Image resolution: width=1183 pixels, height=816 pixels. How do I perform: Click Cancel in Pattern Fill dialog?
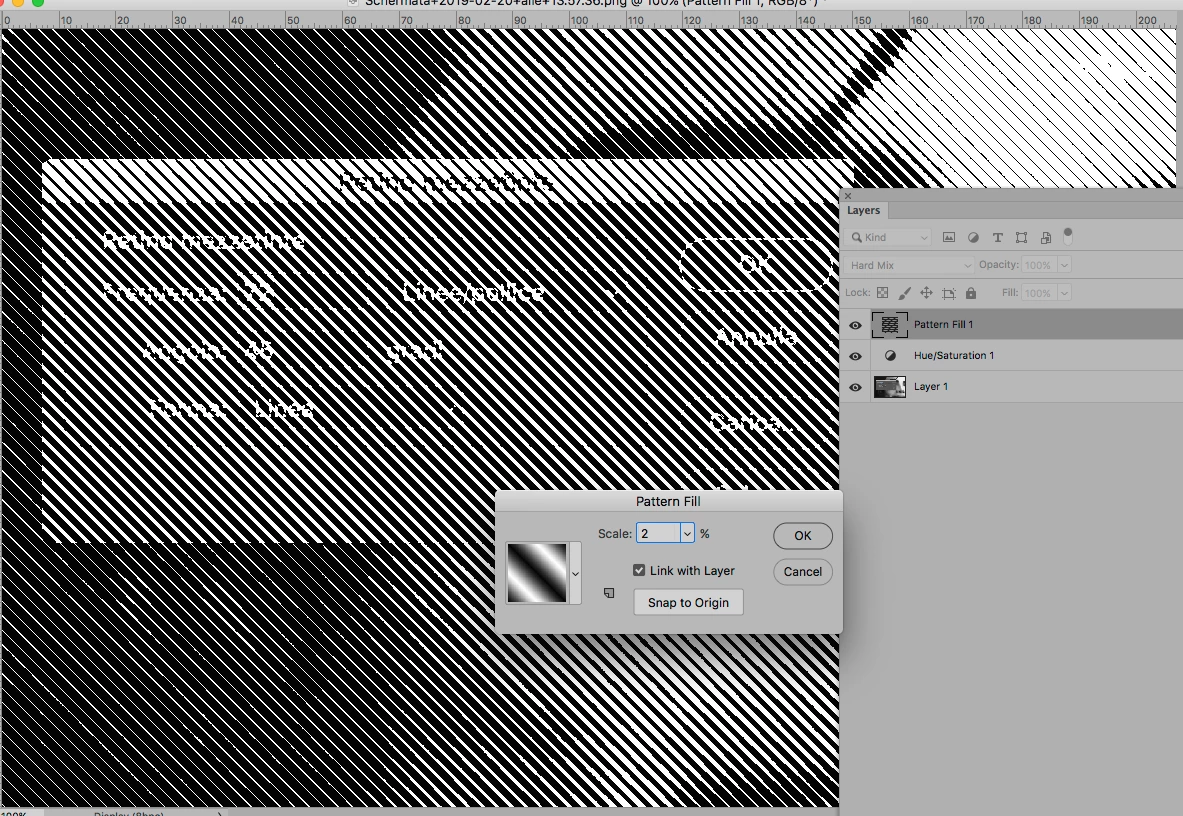(x=803, y=572)
